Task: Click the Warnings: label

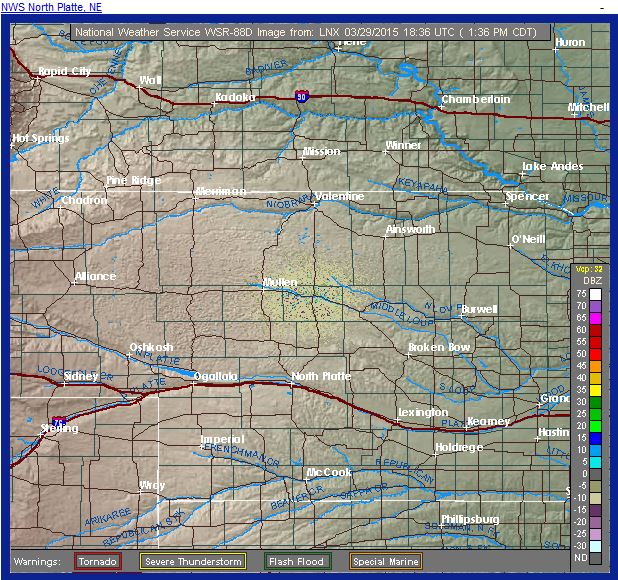Action: point(37,562)
